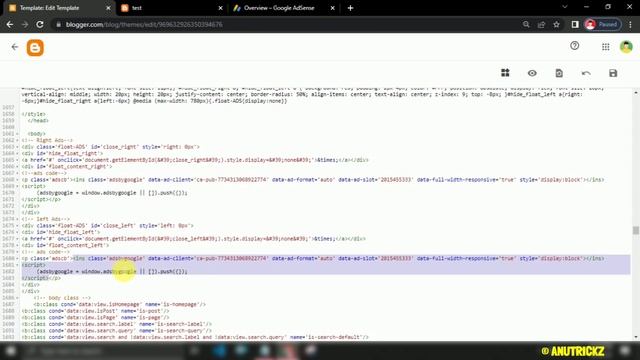
Task: Return via the Blogger back arrow
Action: [x=15, y=47]
